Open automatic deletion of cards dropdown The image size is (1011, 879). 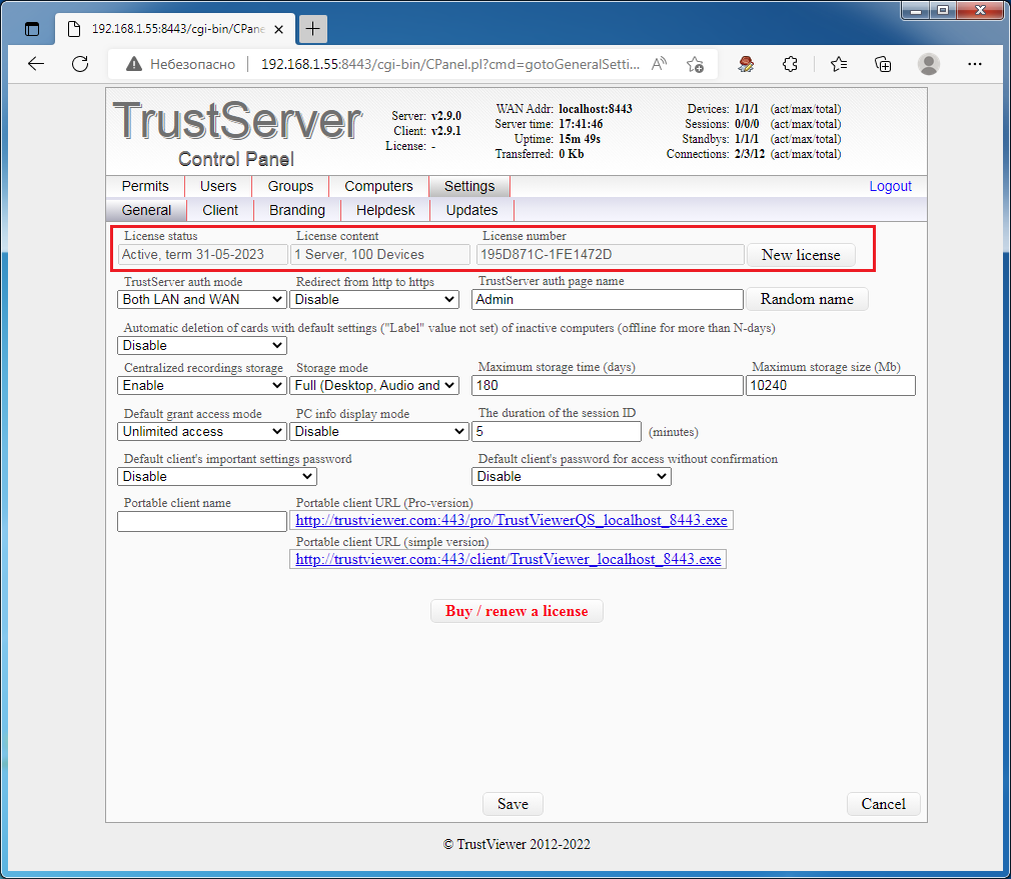pos(202,346)
